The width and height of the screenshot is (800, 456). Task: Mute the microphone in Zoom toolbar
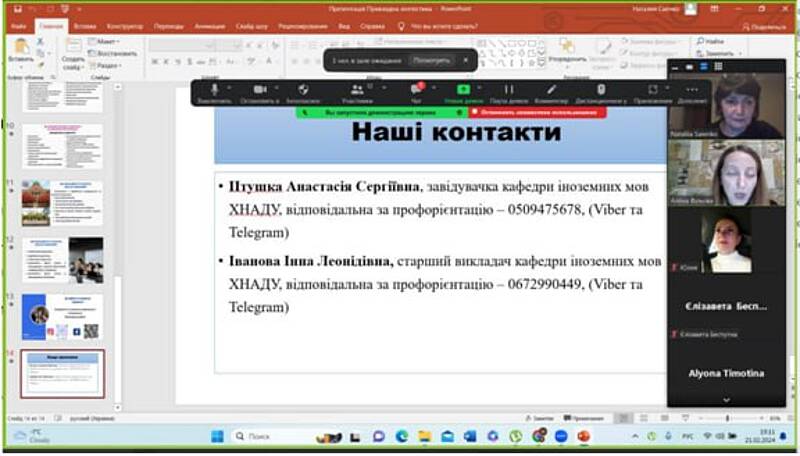click(215, 90)
